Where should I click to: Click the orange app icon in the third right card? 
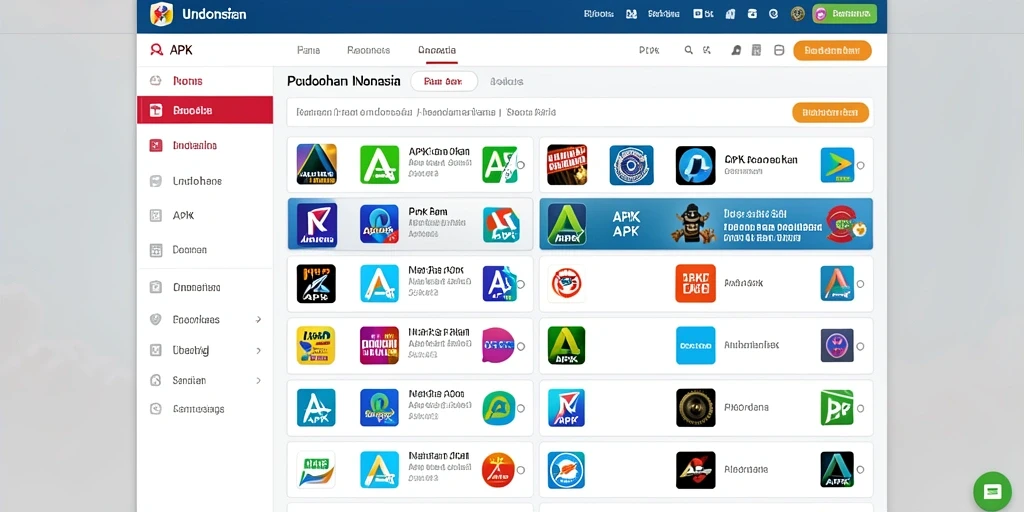tap(696, 283)
